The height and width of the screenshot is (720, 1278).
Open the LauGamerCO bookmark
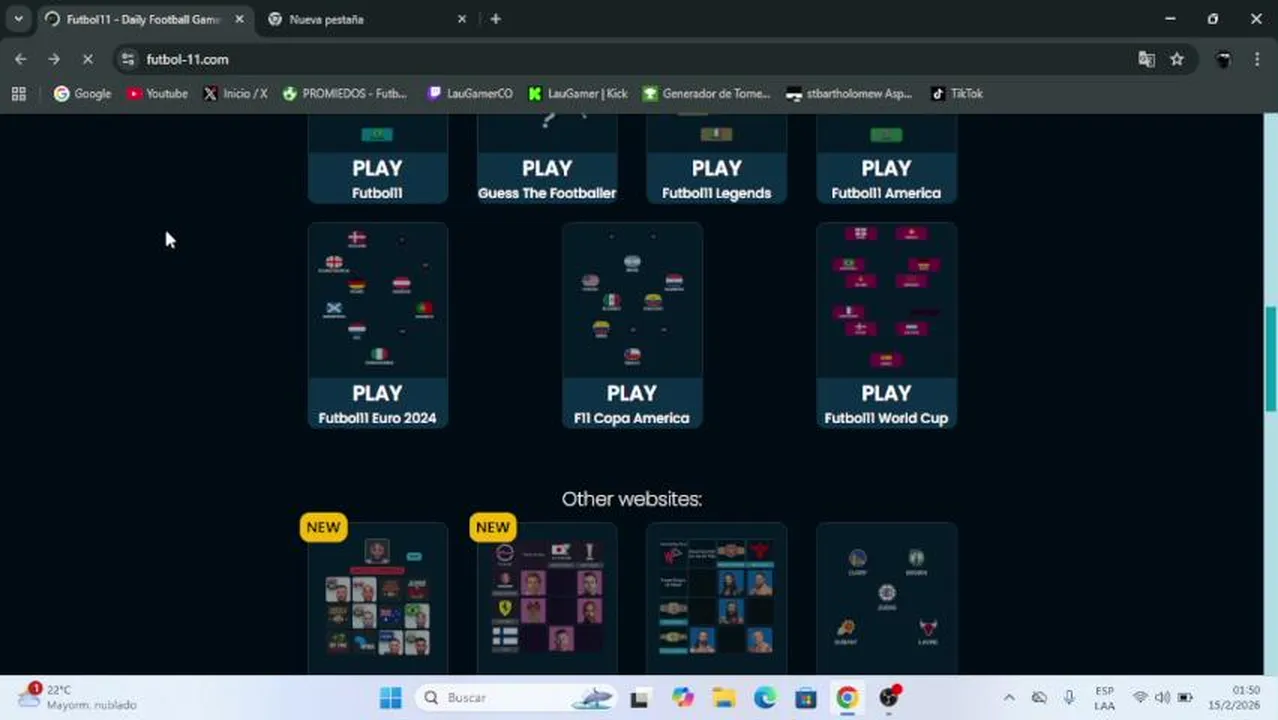click(x=470, y=93)
